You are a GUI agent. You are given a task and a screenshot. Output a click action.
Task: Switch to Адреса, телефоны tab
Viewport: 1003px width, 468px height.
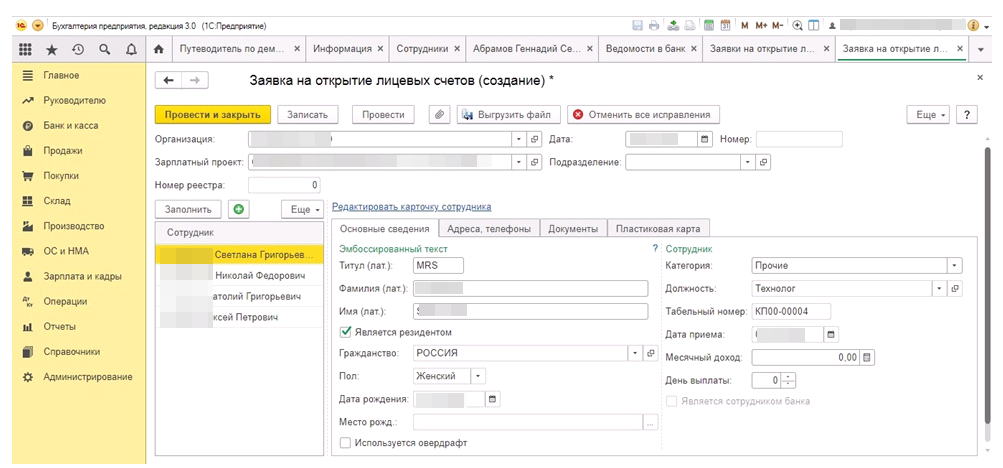click(x=489, y=229)
